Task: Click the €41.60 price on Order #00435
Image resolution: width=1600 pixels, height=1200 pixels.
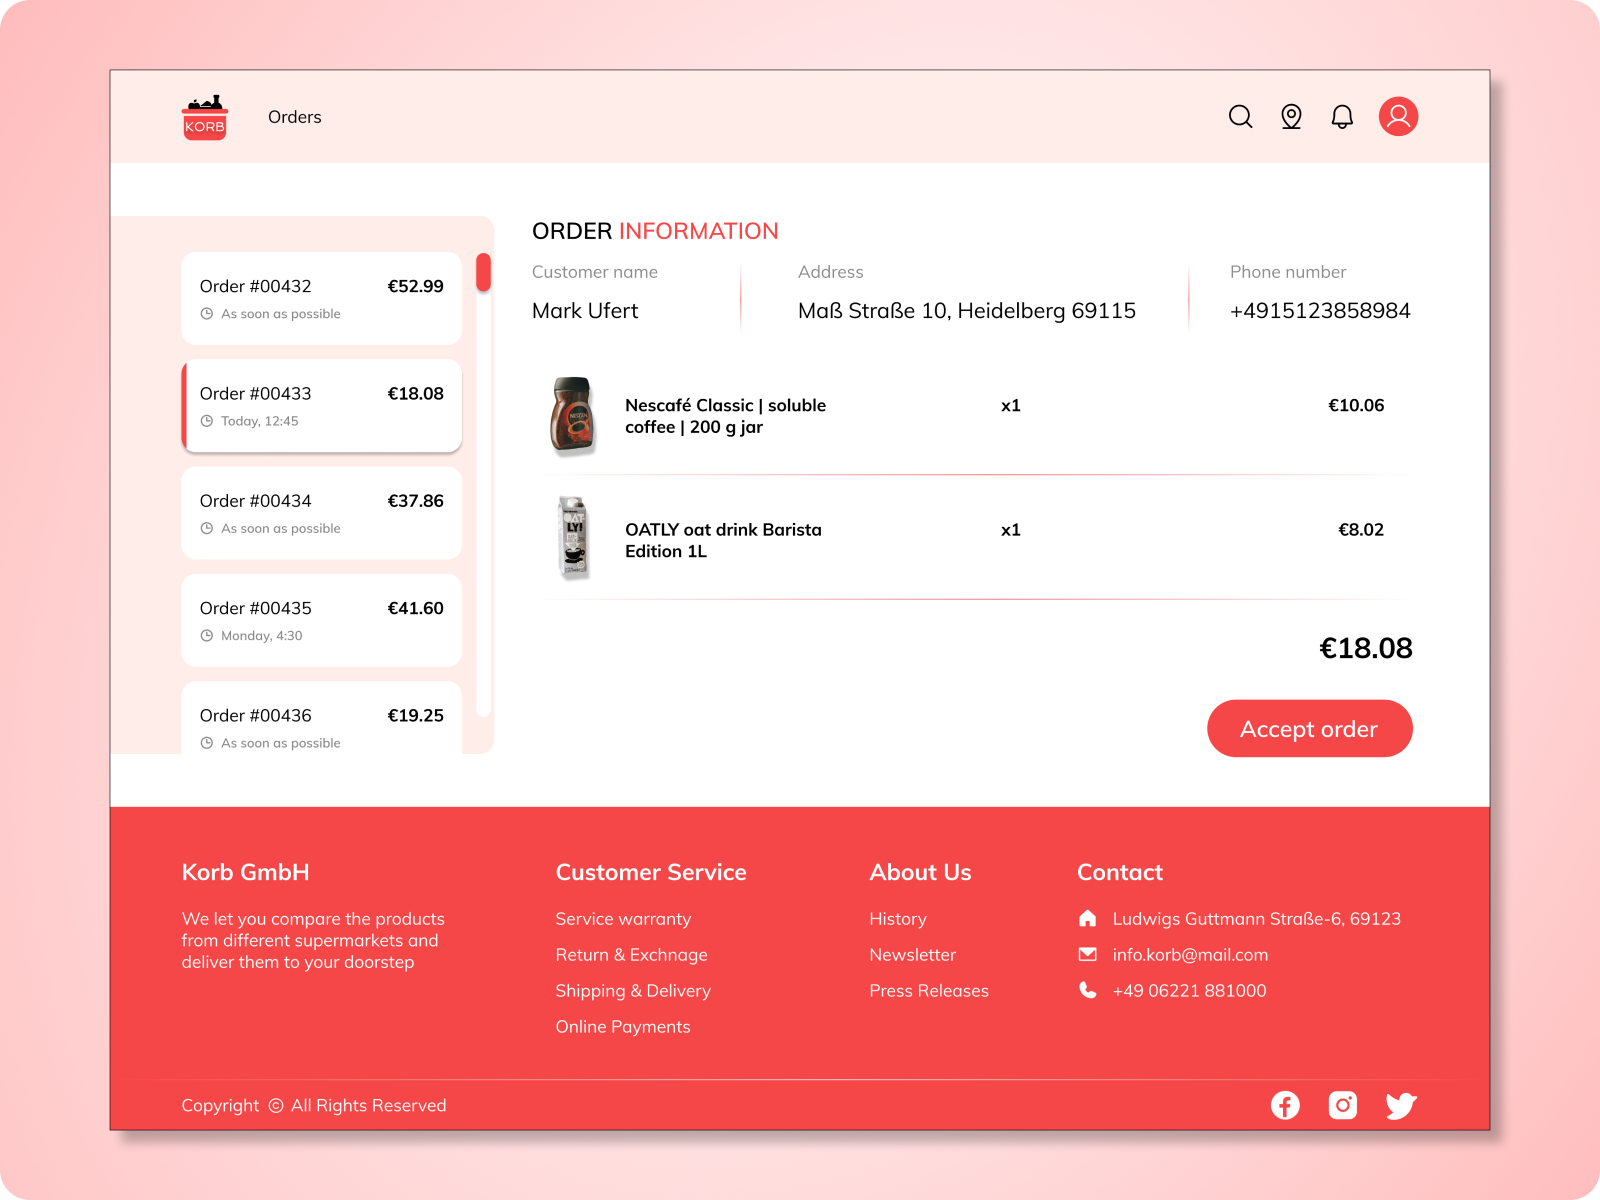Action: point(416,608)
